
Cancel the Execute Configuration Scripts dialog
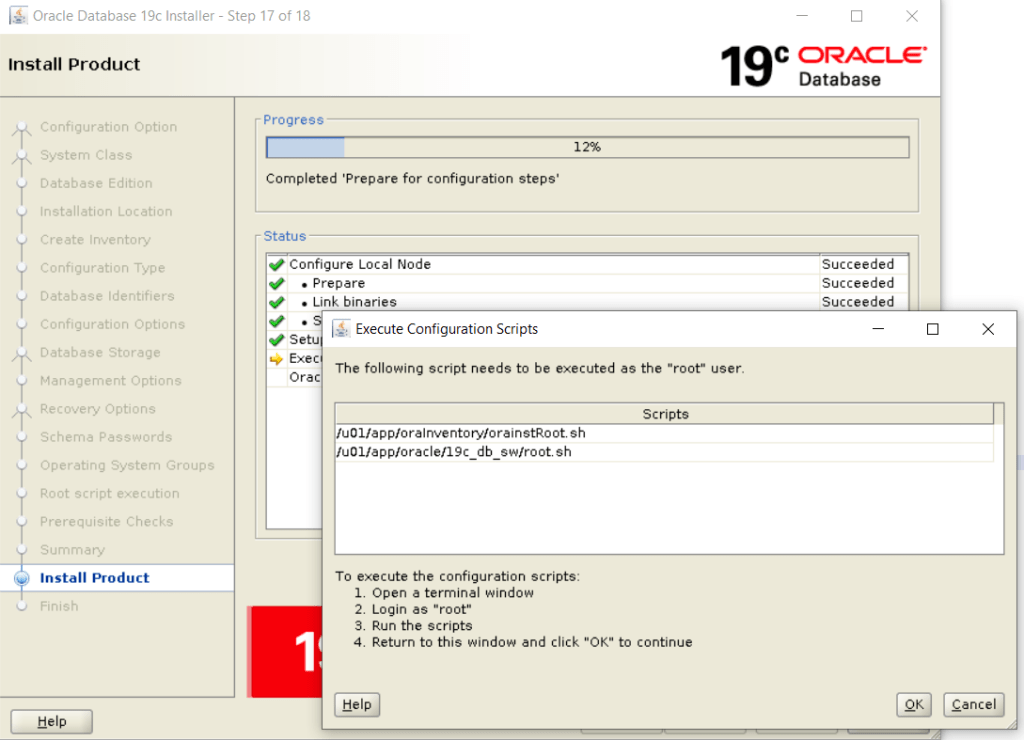(x=973, y=704)
